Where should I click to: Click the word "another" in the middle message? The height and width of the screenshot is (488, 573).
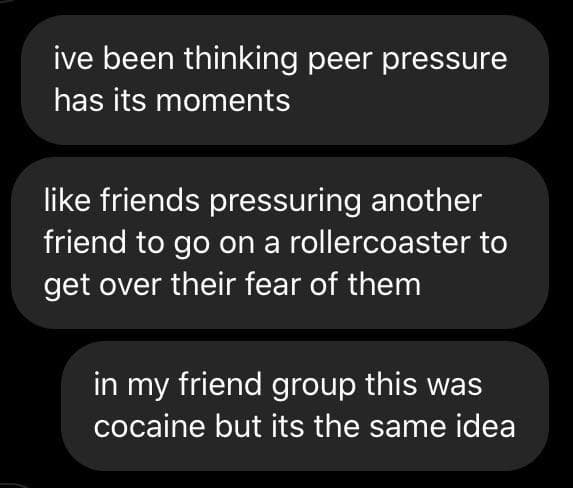point(426,201)
